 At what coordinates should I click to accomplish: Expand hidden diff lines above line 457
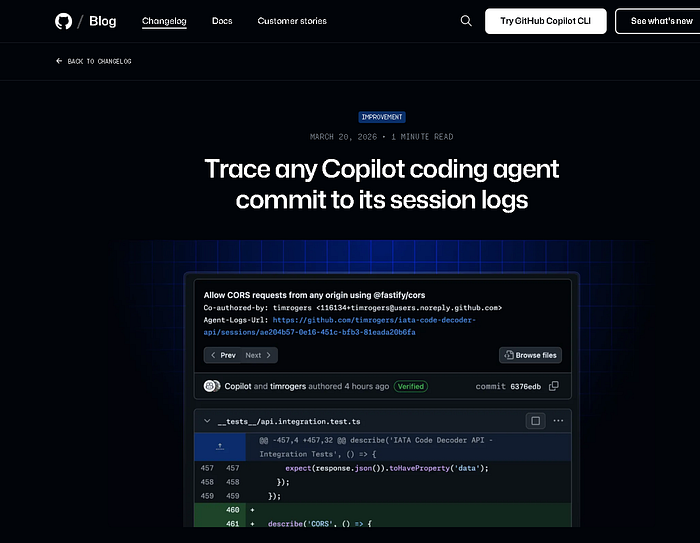point(220,447)
